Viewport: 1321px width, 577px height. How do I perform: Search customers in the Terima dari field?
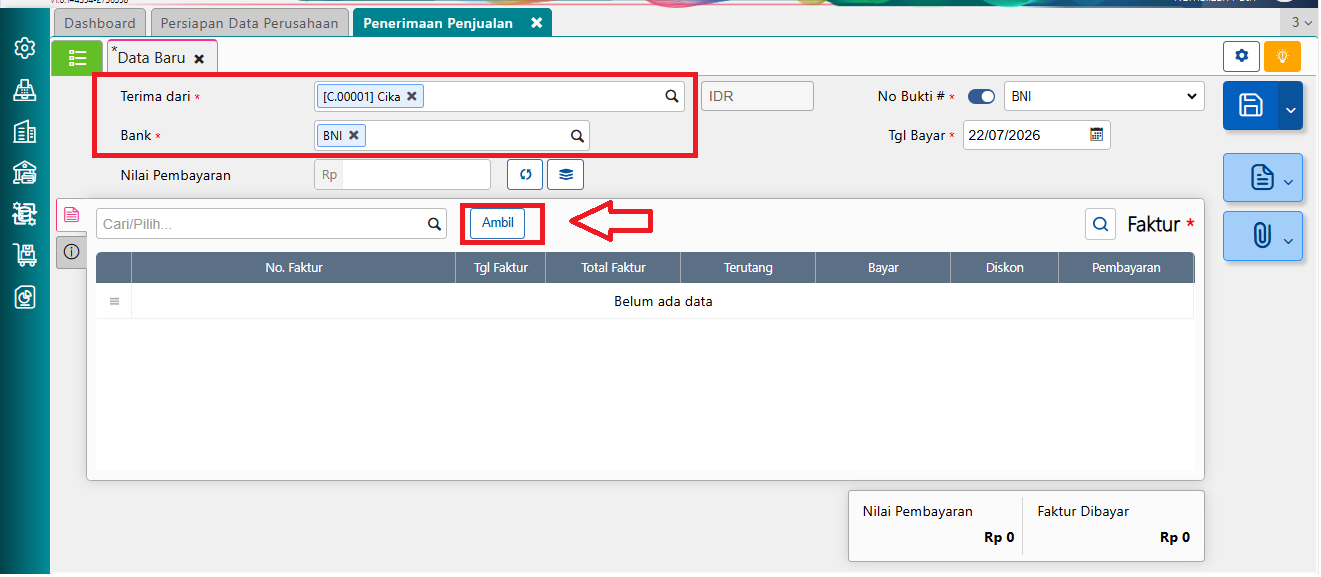672,97
